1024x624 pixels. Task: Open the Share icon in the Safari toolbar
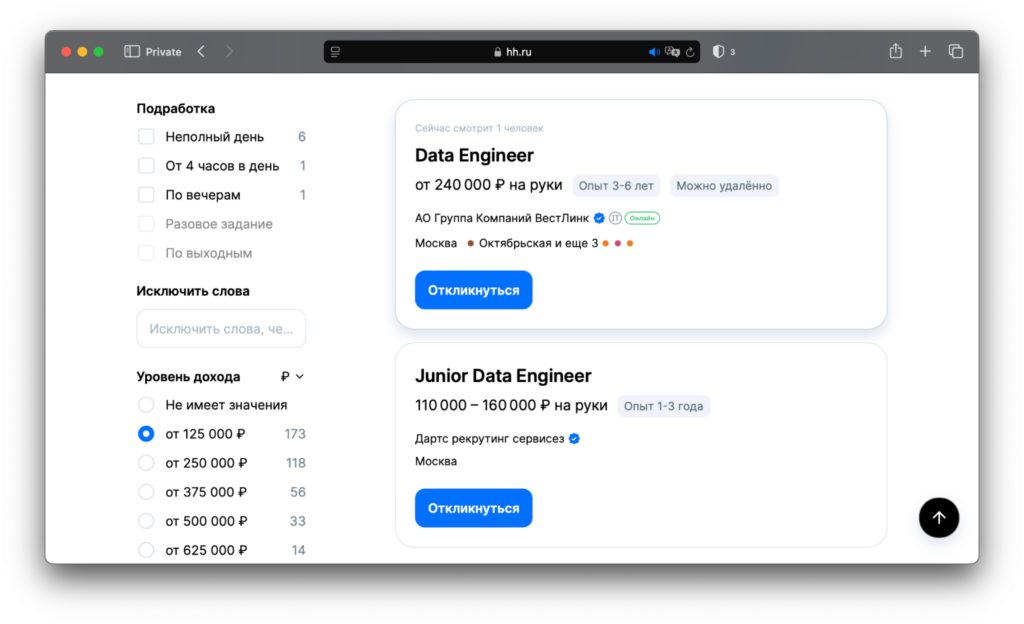click(x=895, y=51)
